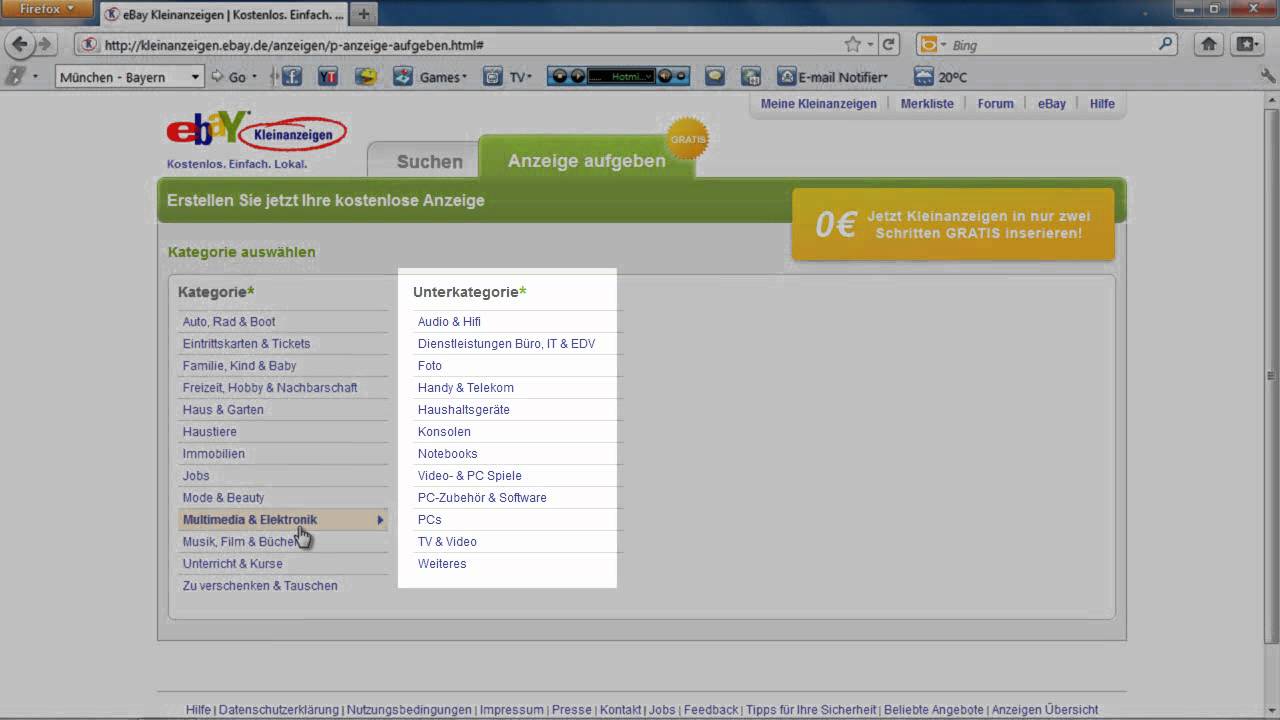Open Meine Kleinanzeigen in the top navigation
The height and width of the screenshot is (720, 1280).
tap(818, 103)
